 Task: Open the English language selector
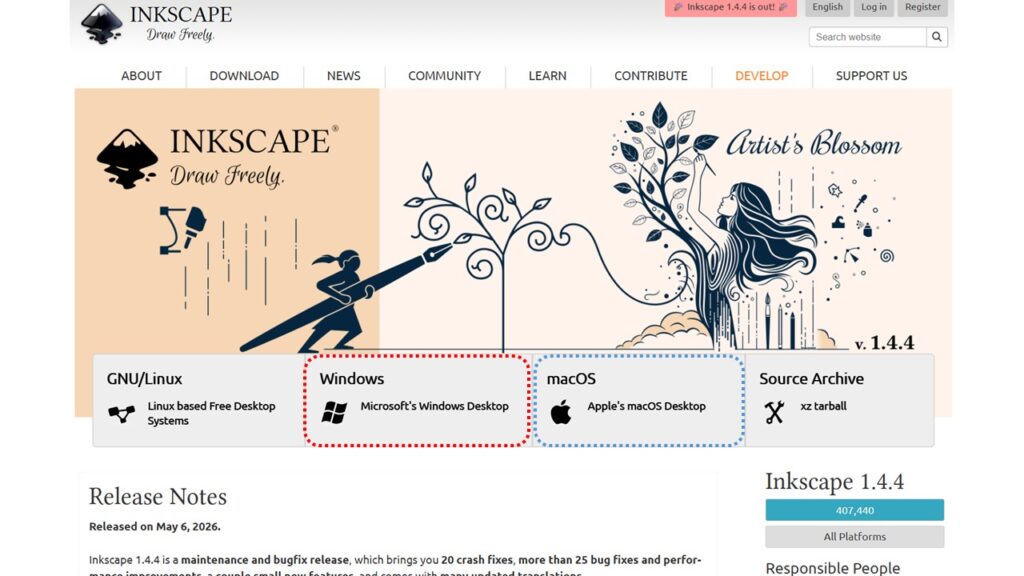827,7
